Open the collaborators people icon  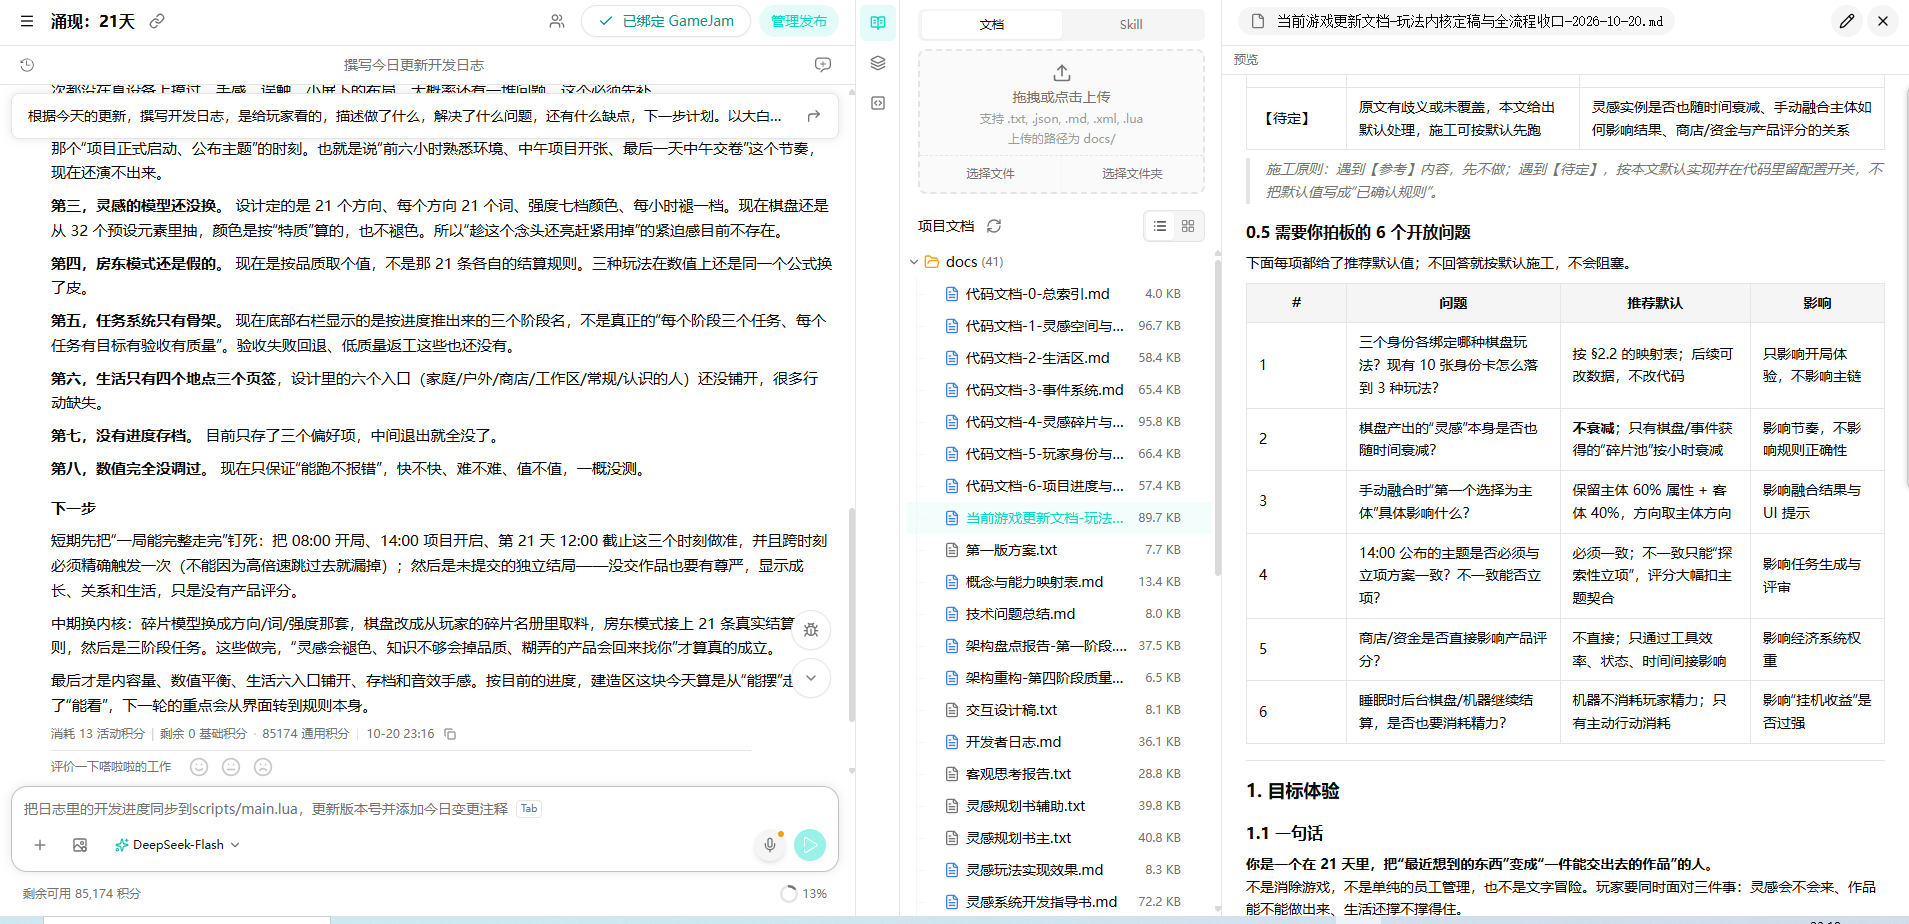(x=557, y=21)
